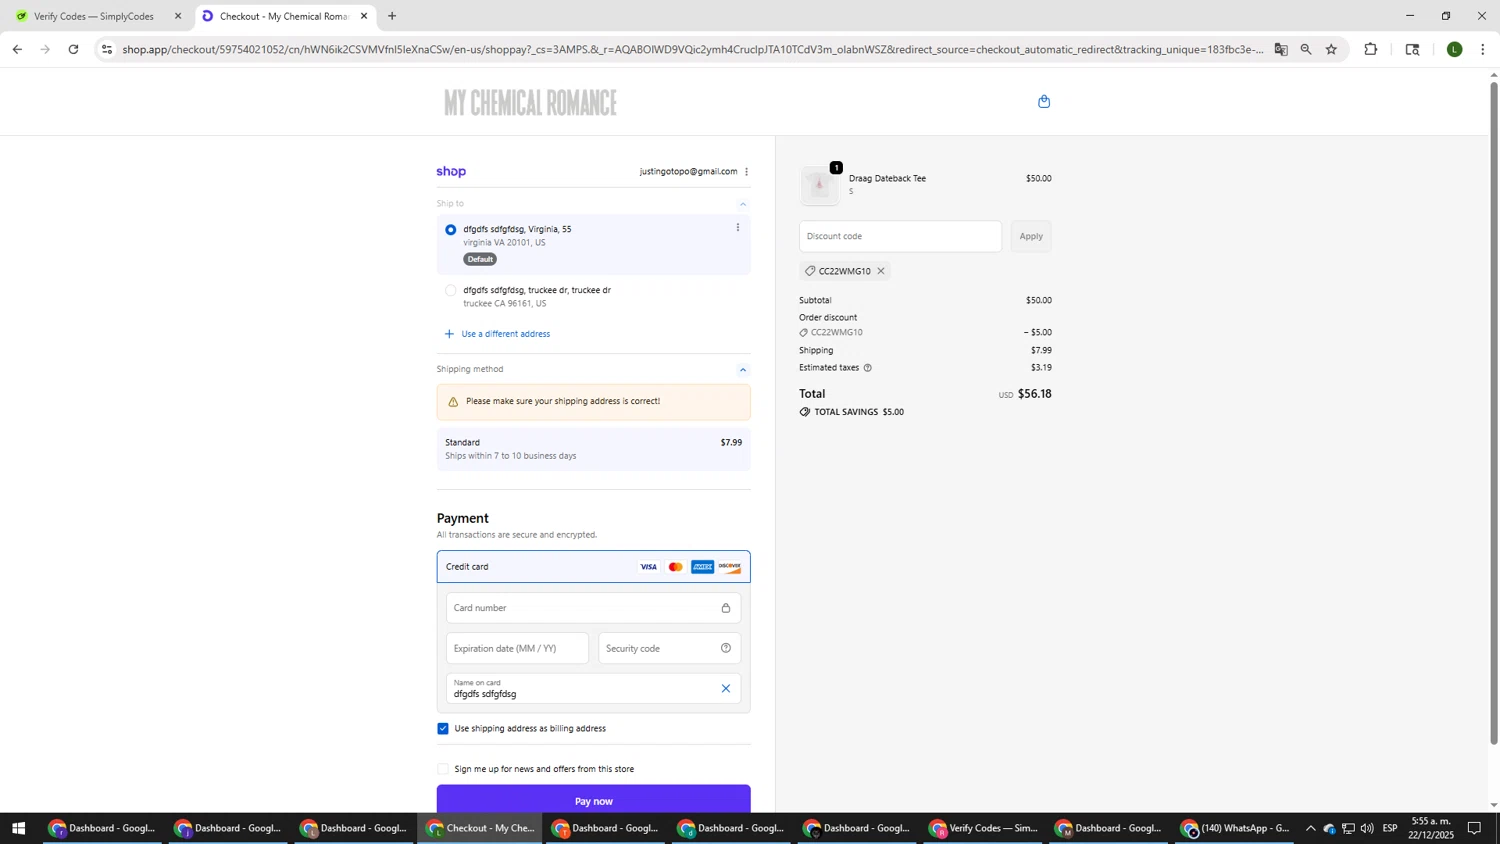Viewport: 1500px width, 844px height.
Task: Open options menu for Virginia address
Action: (738, 228)
